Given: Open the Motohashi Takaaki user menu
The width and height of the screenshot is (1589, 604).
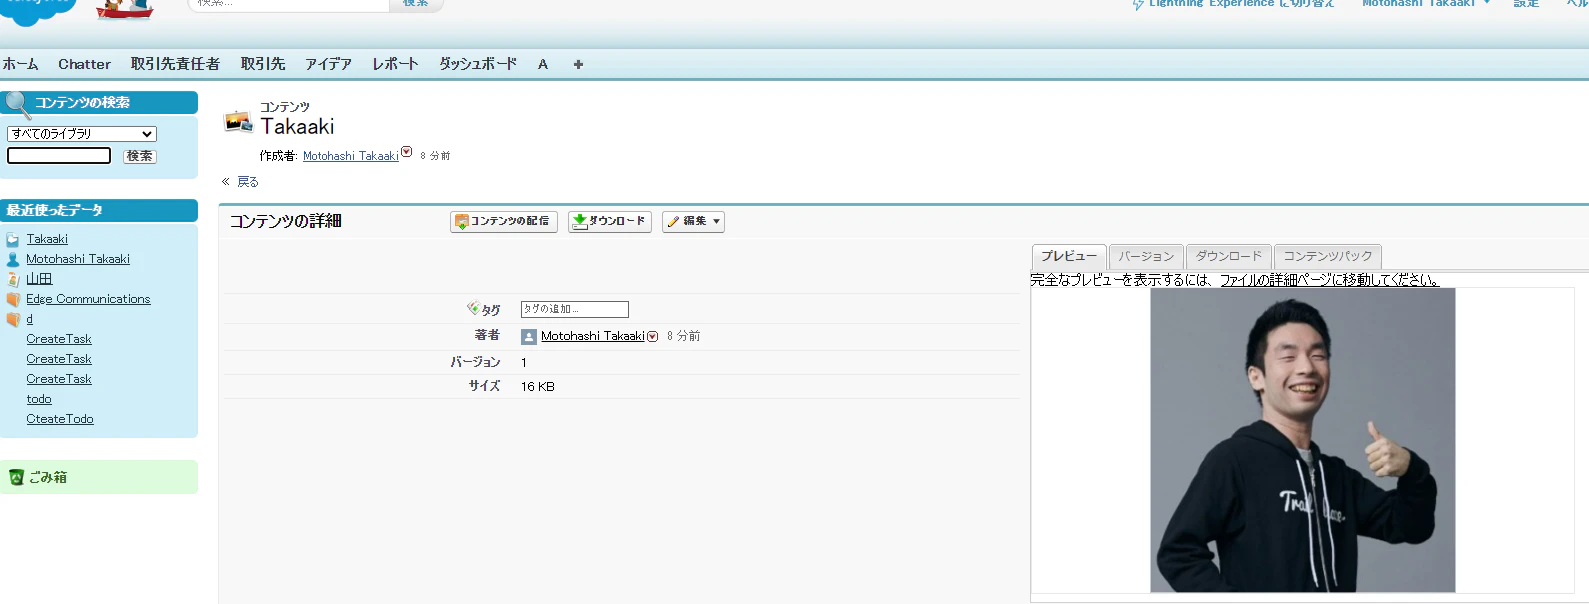Looking at the screenshot, I should (x=1425, y=4).
